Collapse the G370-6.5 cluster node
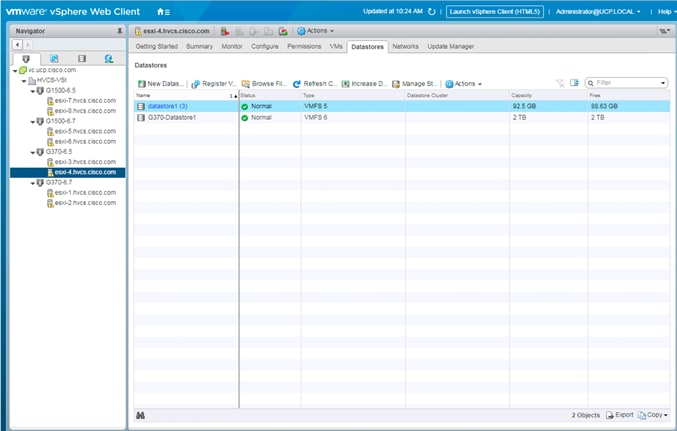 [32, 152]
